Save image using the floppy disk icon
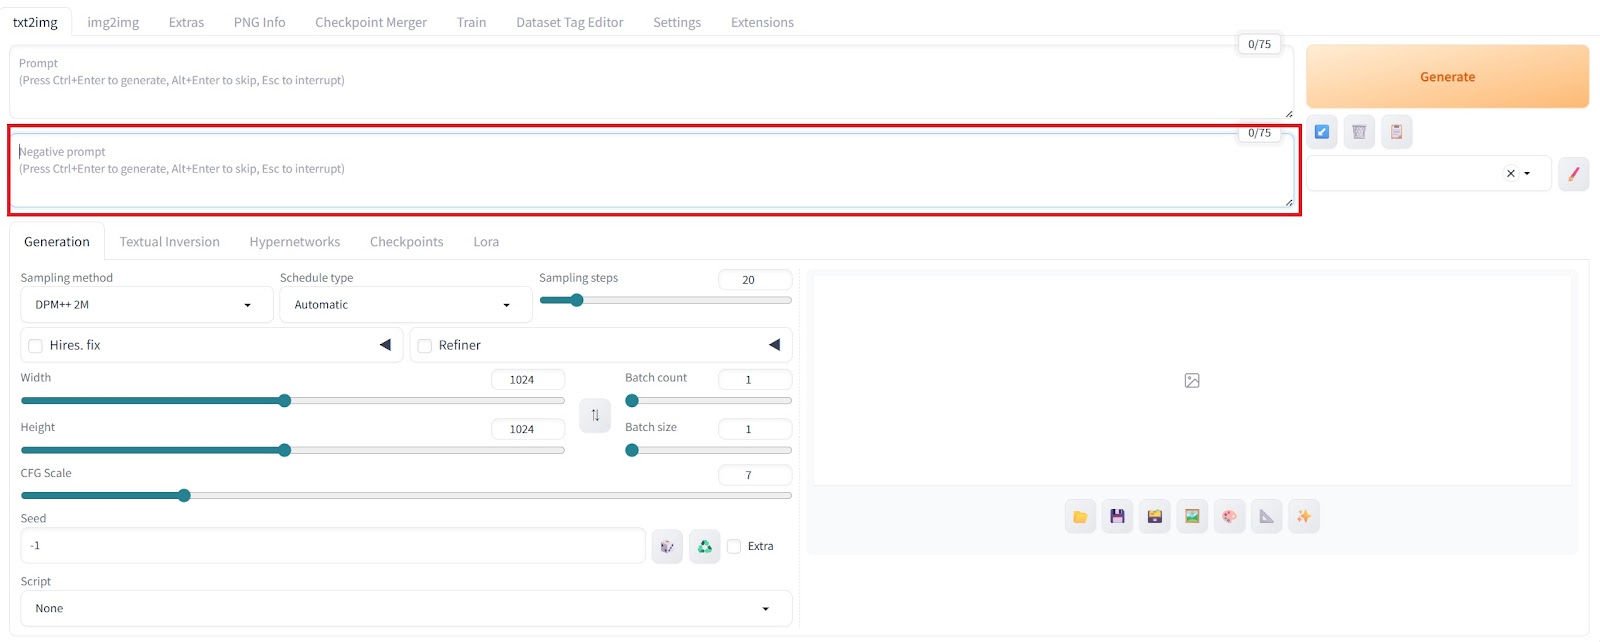 (x=1117, y=517)
